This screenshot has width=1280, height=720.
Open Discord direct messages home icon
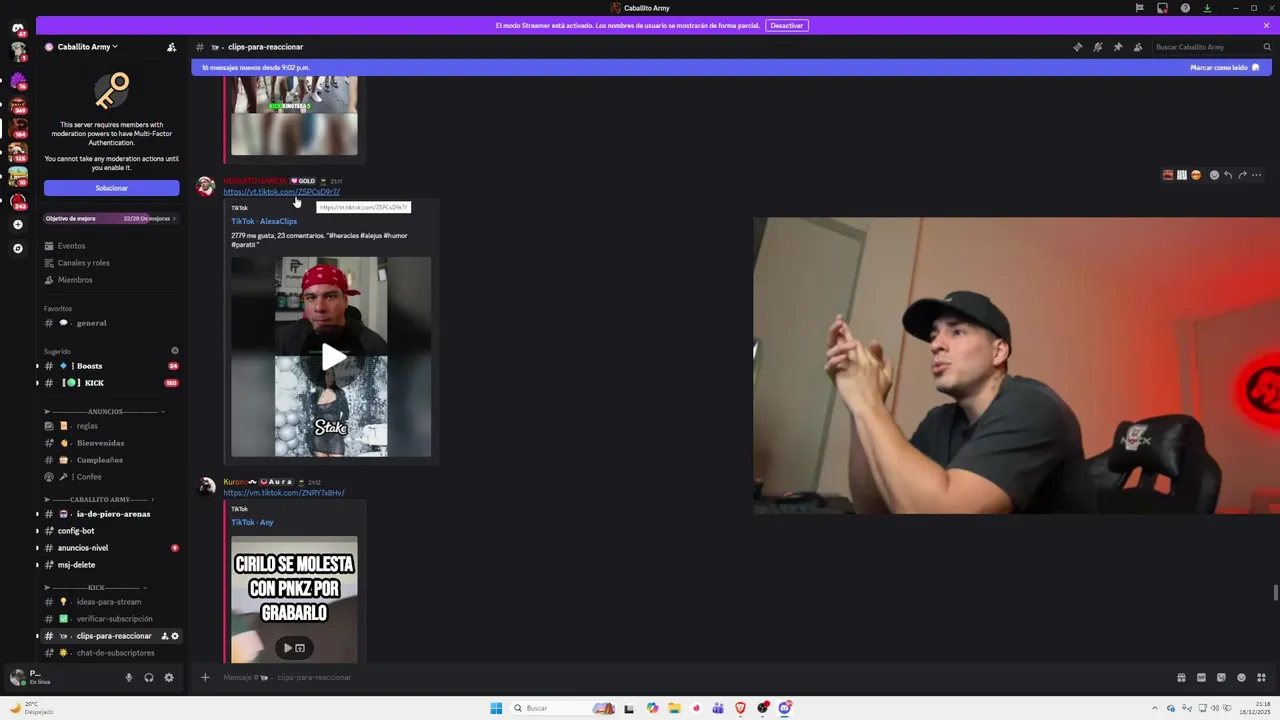pyautogui.click(x=18, y=28)
